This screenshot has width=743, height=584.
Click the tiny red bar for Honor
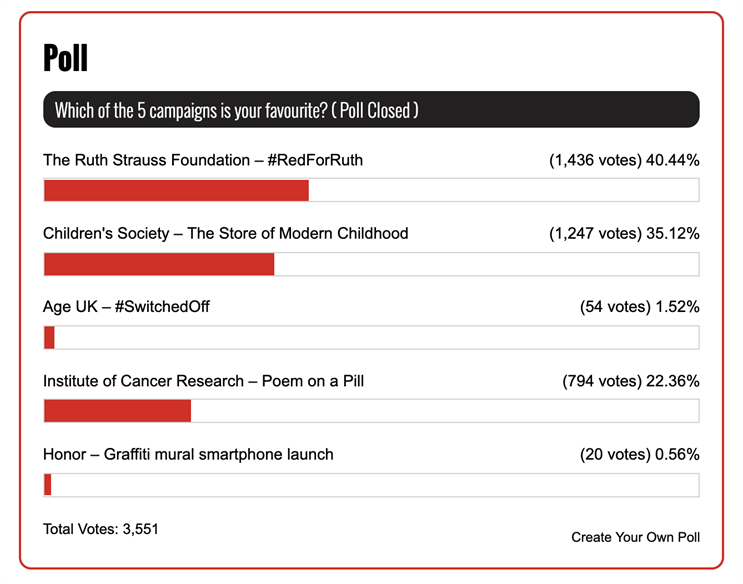coord(47,485)
